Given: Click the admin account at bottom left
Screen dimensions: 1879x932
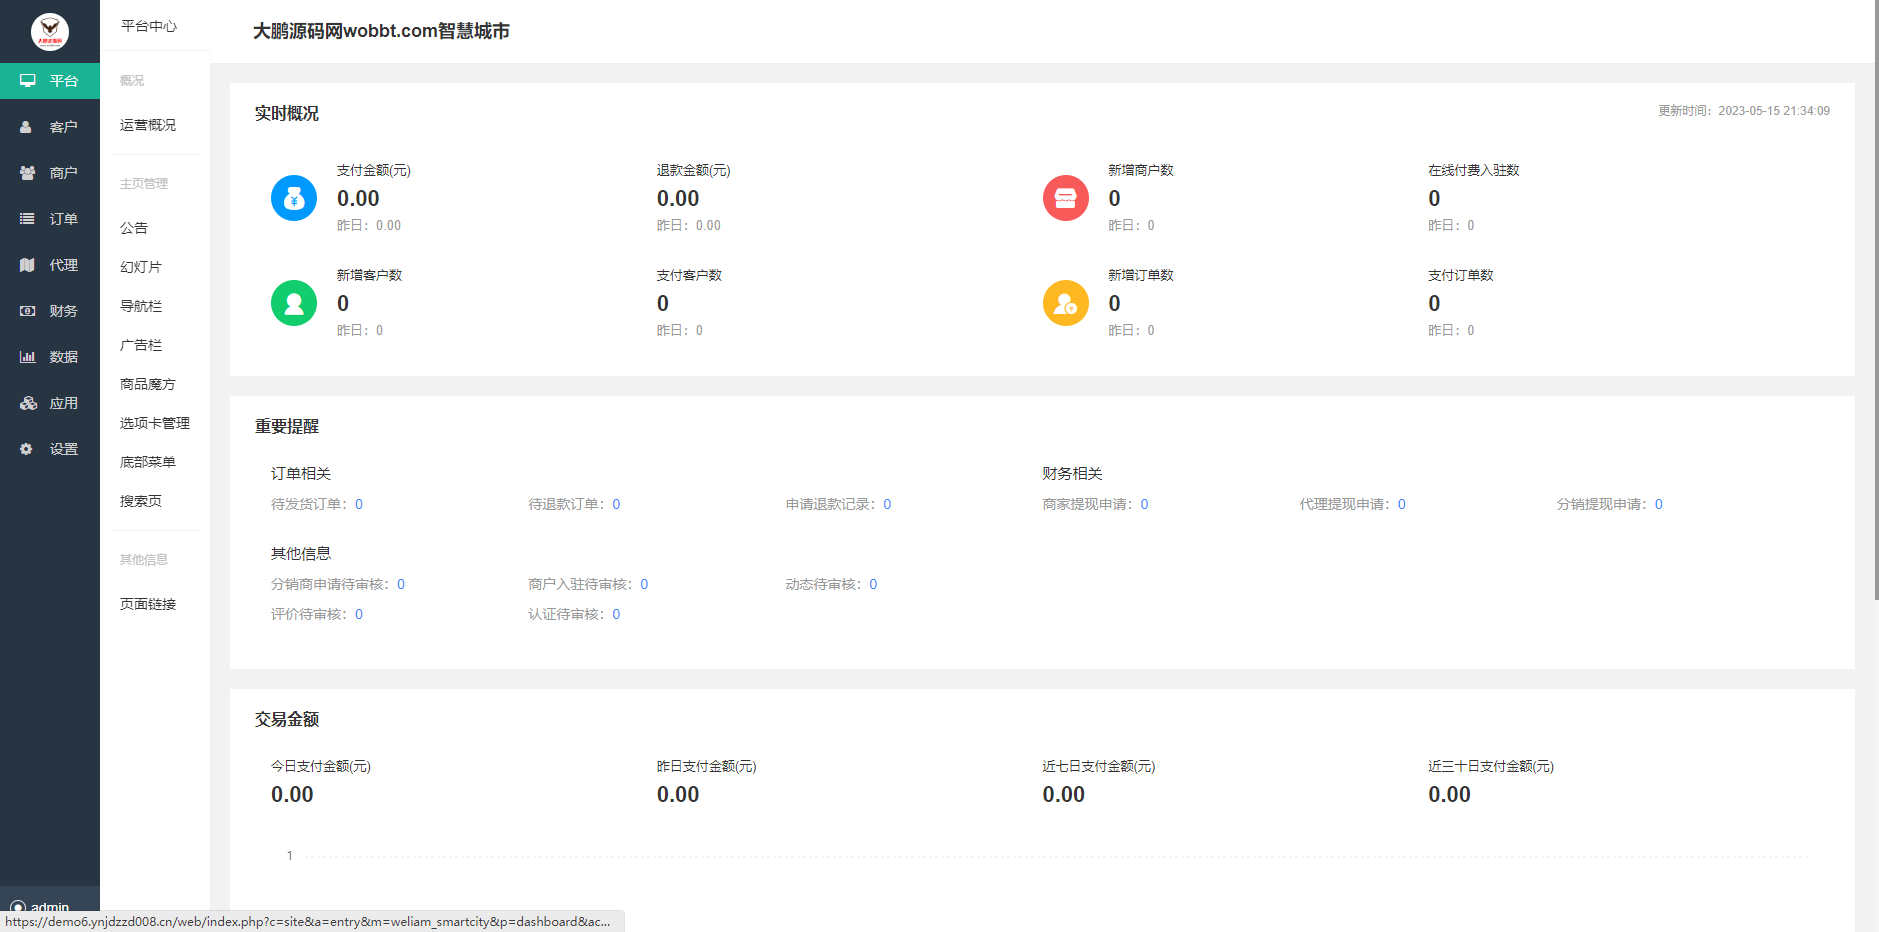Looking at the screenshot, I should pyautogui.click(x=48, y=907).
